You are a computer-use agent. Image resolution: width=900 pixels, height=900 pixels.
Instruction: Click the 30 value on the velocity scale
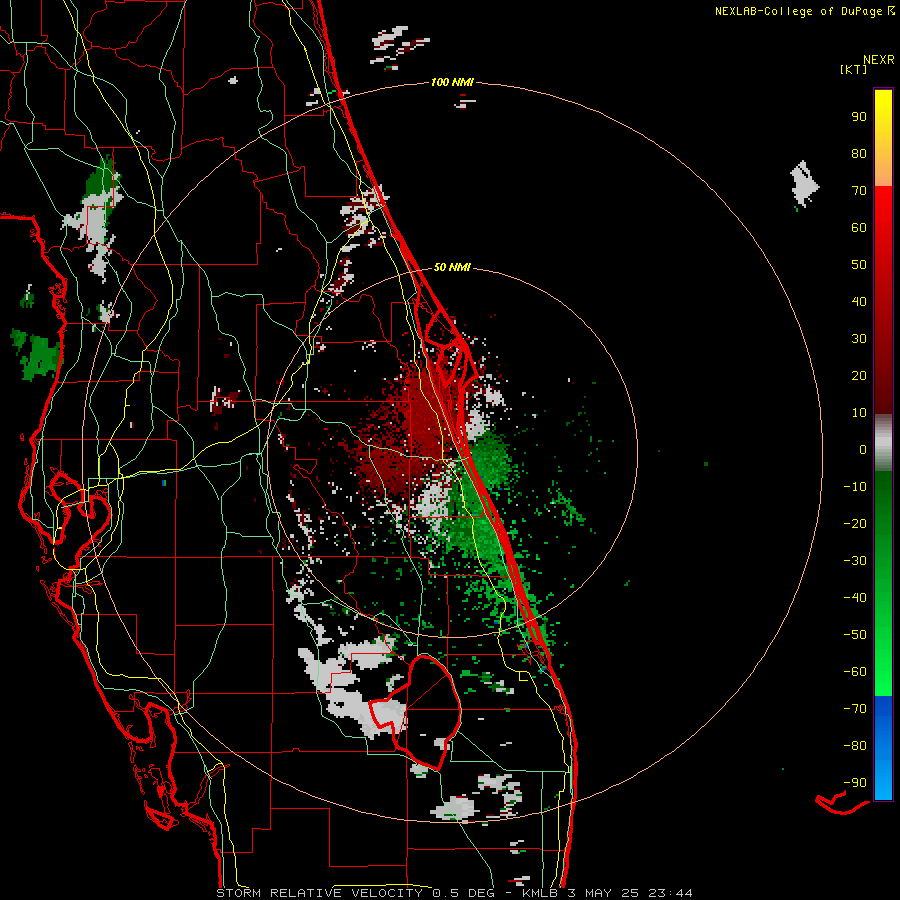pyautogui.click(x=859, y=339)
